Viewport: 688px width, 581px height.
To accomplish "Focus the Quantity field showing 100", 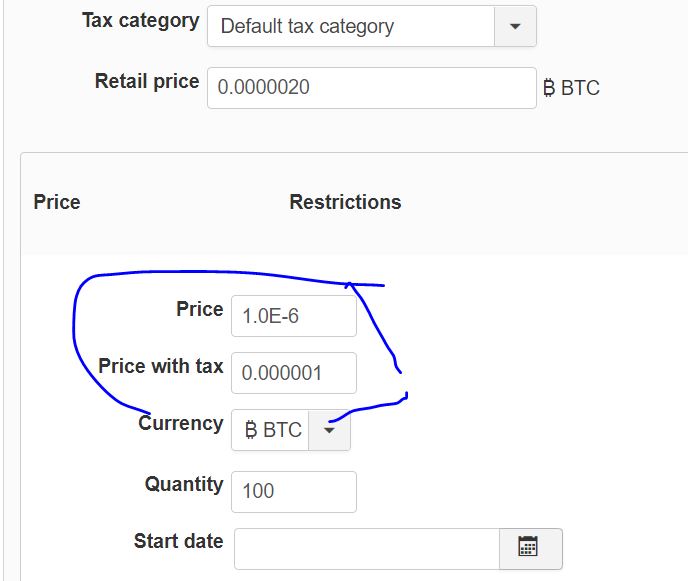I will pos(293,491).
